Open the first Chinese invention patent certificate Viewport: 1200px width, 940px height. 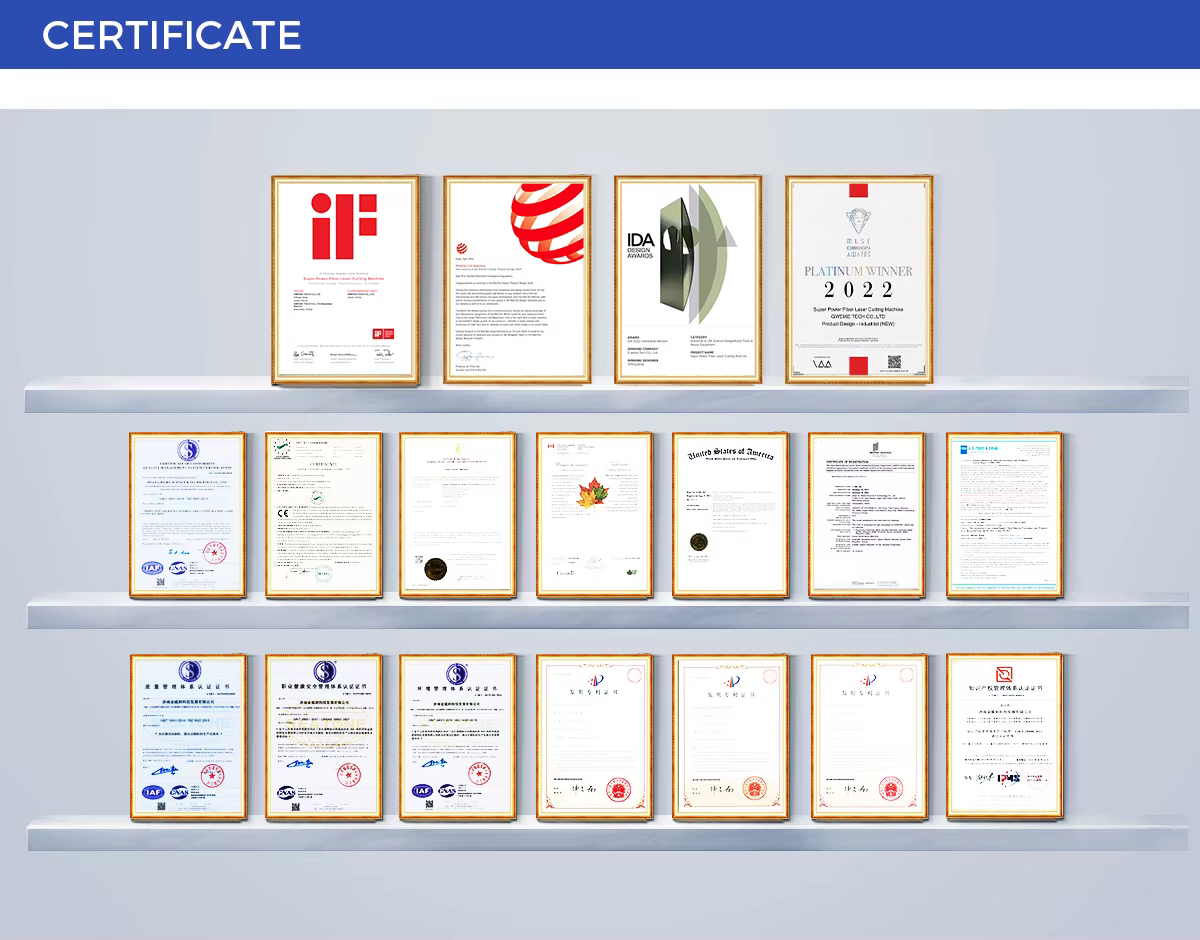594,738
